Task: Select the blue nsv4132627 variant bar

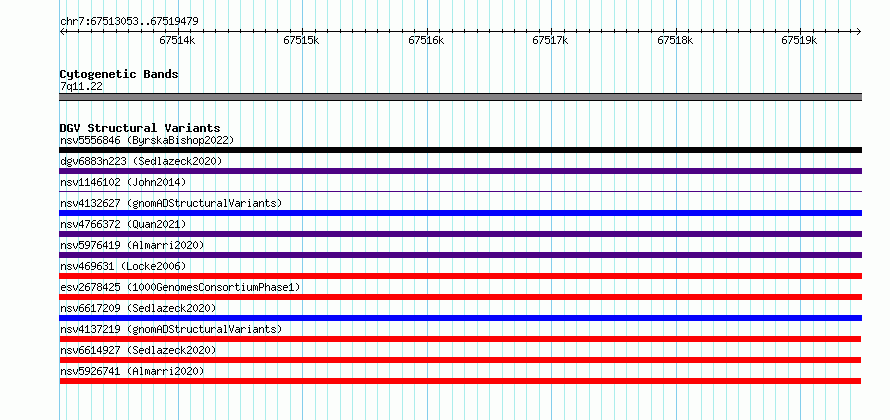Action: [461, 213]
